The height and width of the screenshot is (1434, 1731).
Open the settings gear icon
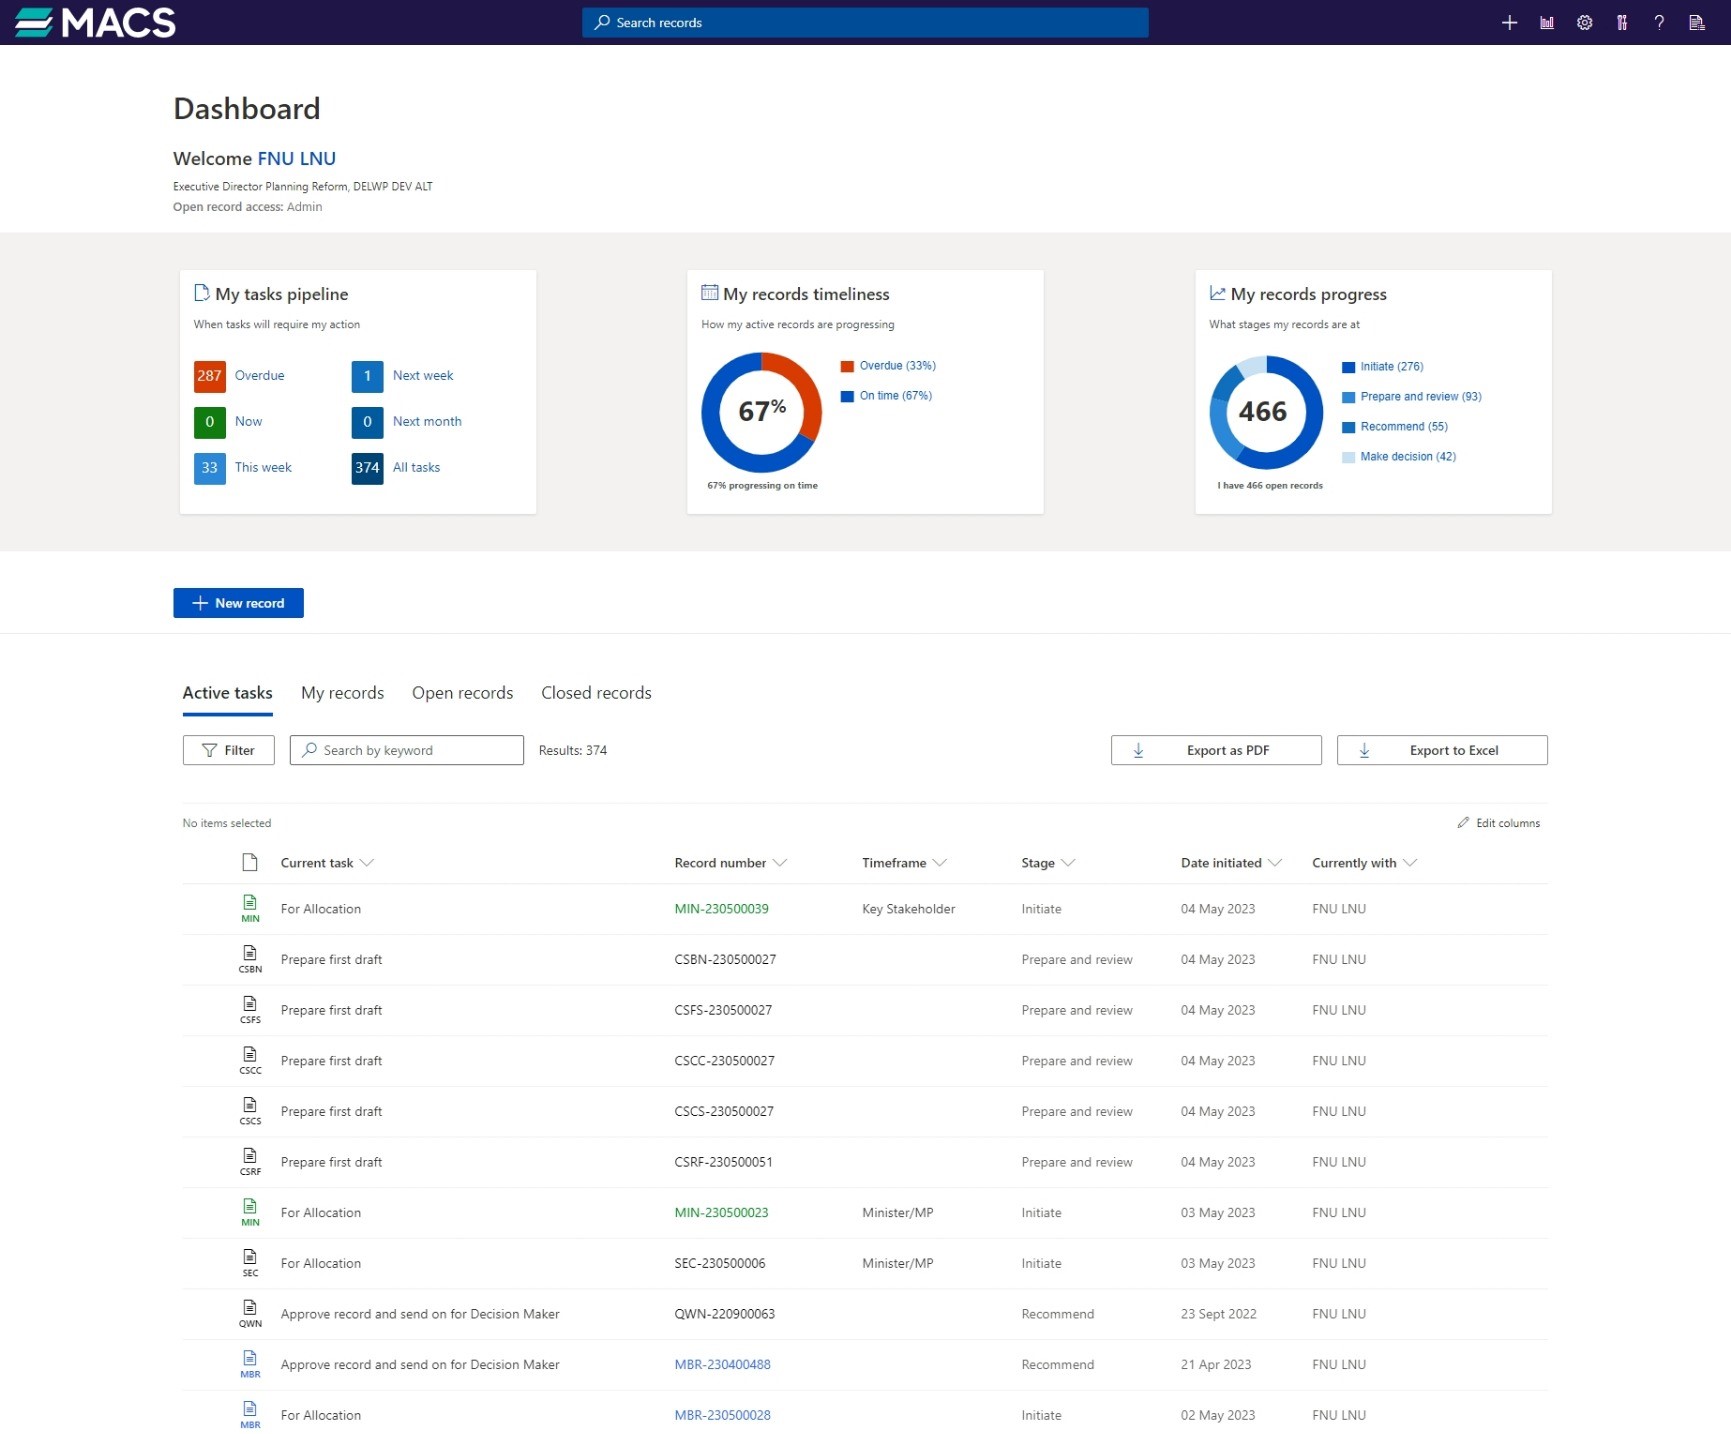point(1584,22)
